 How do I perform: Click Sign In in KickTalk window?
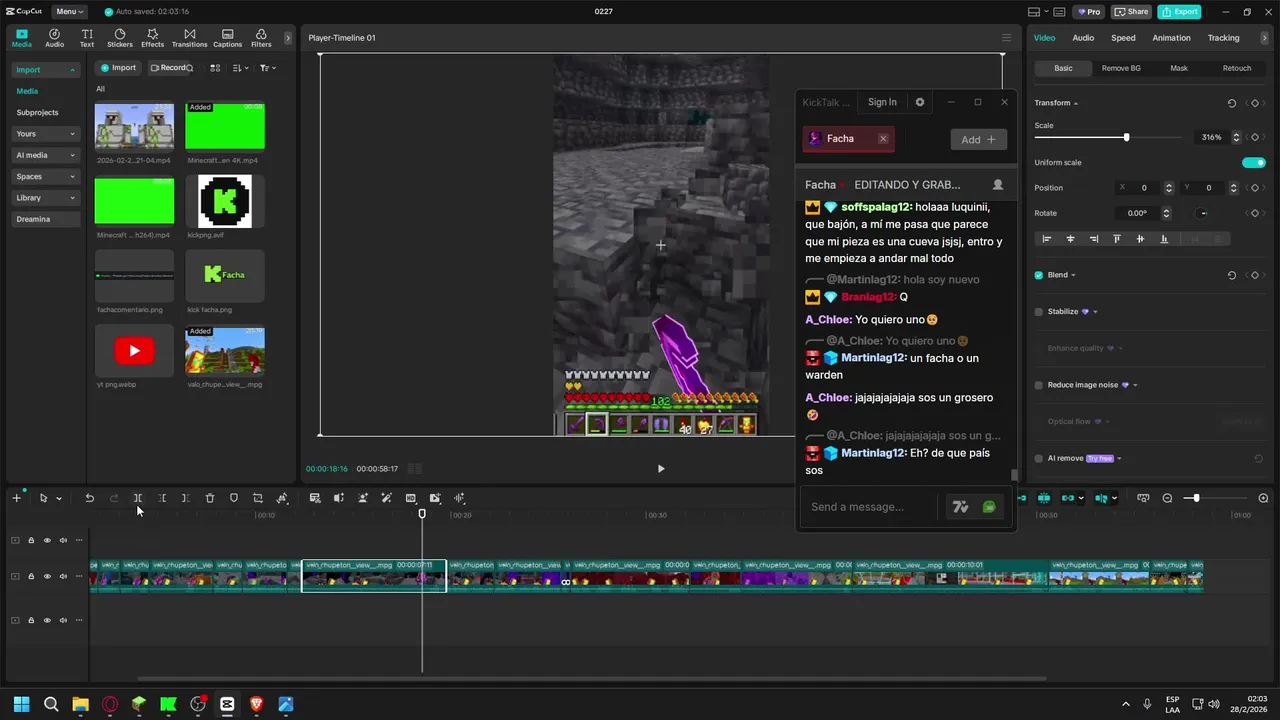tap(882, 102)
